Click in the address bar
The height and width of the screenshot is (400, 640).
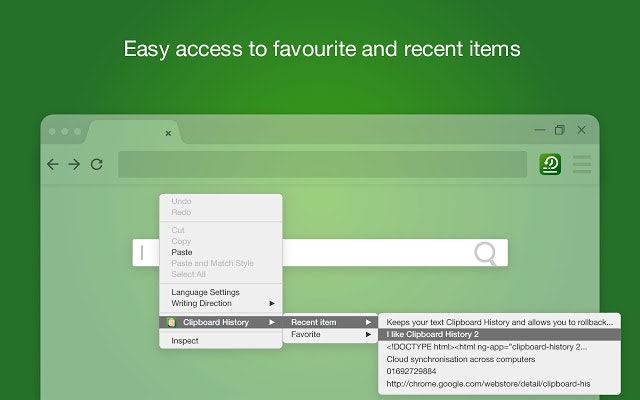click(322, 164)
